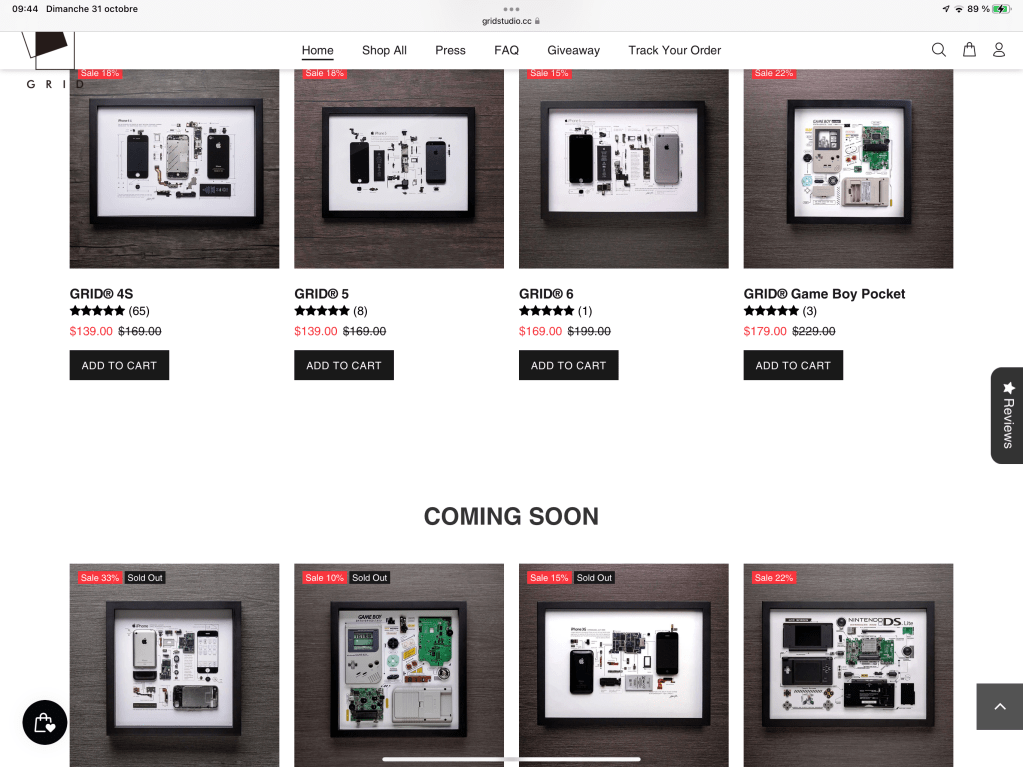
Task: Open the wishlist bag heart icon
Action: 45,722
